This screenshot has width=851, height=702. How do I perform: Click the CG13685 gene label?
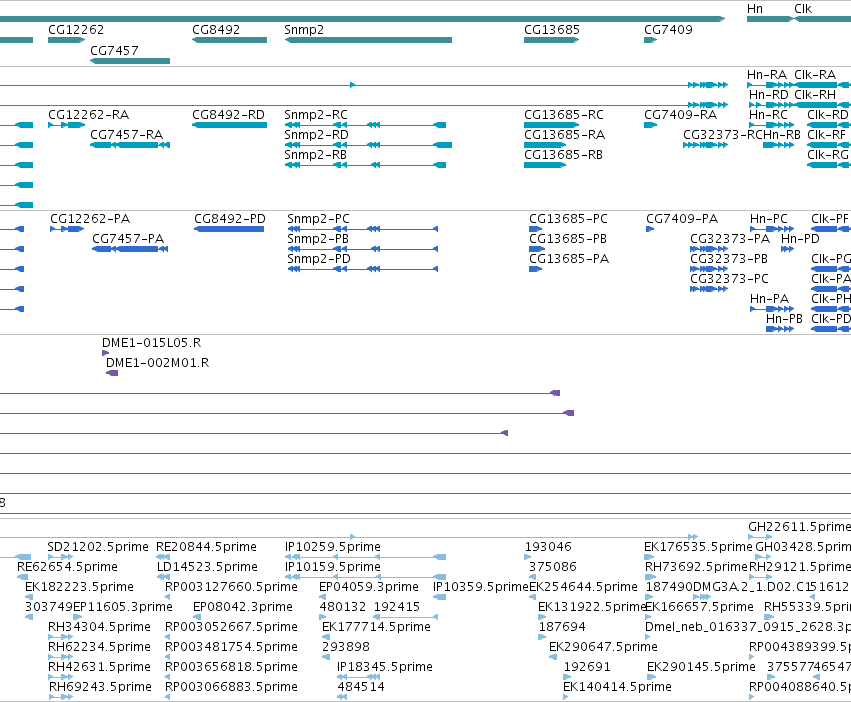point(552,29)
